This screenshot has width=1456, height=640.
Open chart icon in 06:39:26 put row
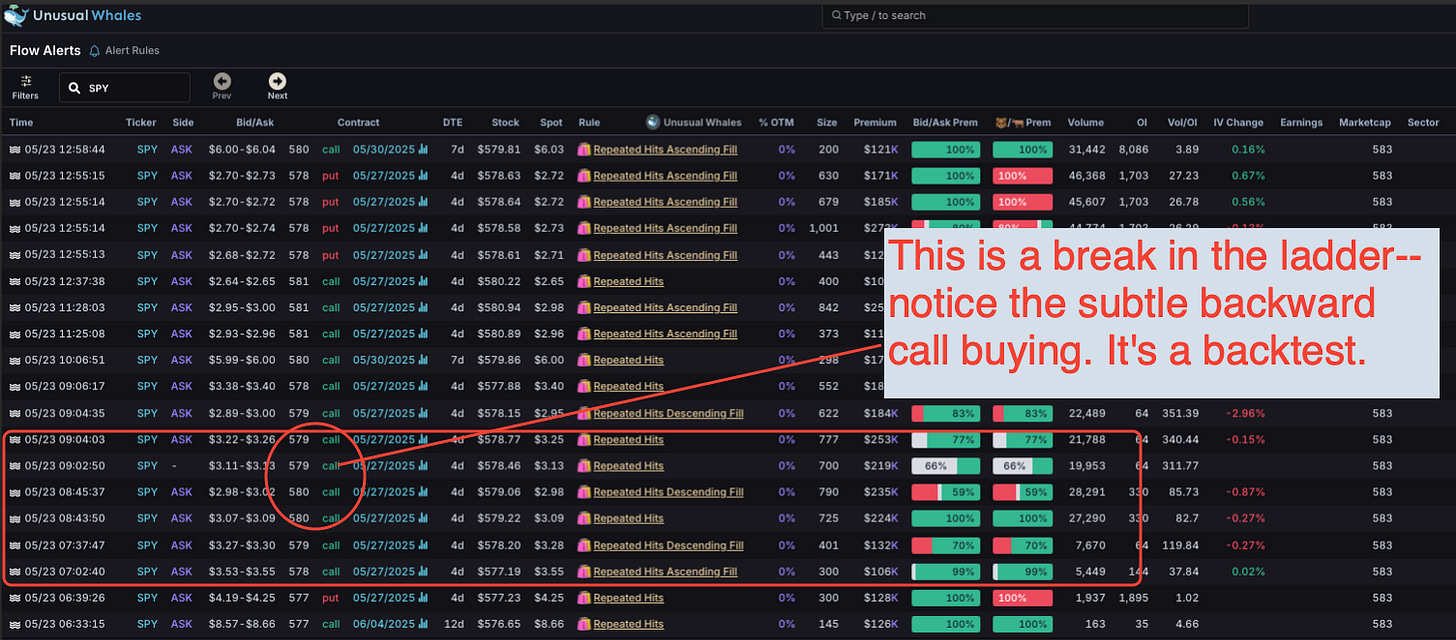click(x=423, y=598)
